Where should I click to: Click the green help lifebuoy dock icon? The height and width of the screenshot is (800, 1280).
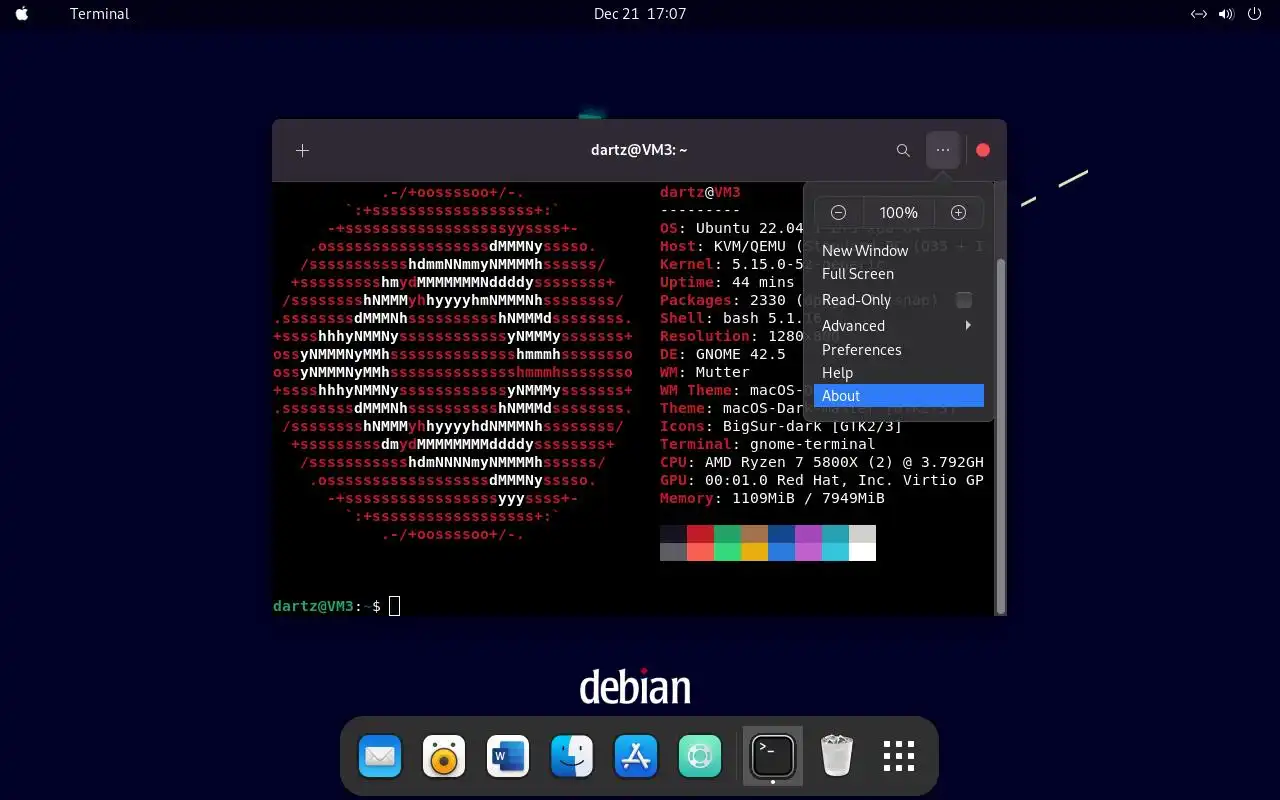click(700, 756)
